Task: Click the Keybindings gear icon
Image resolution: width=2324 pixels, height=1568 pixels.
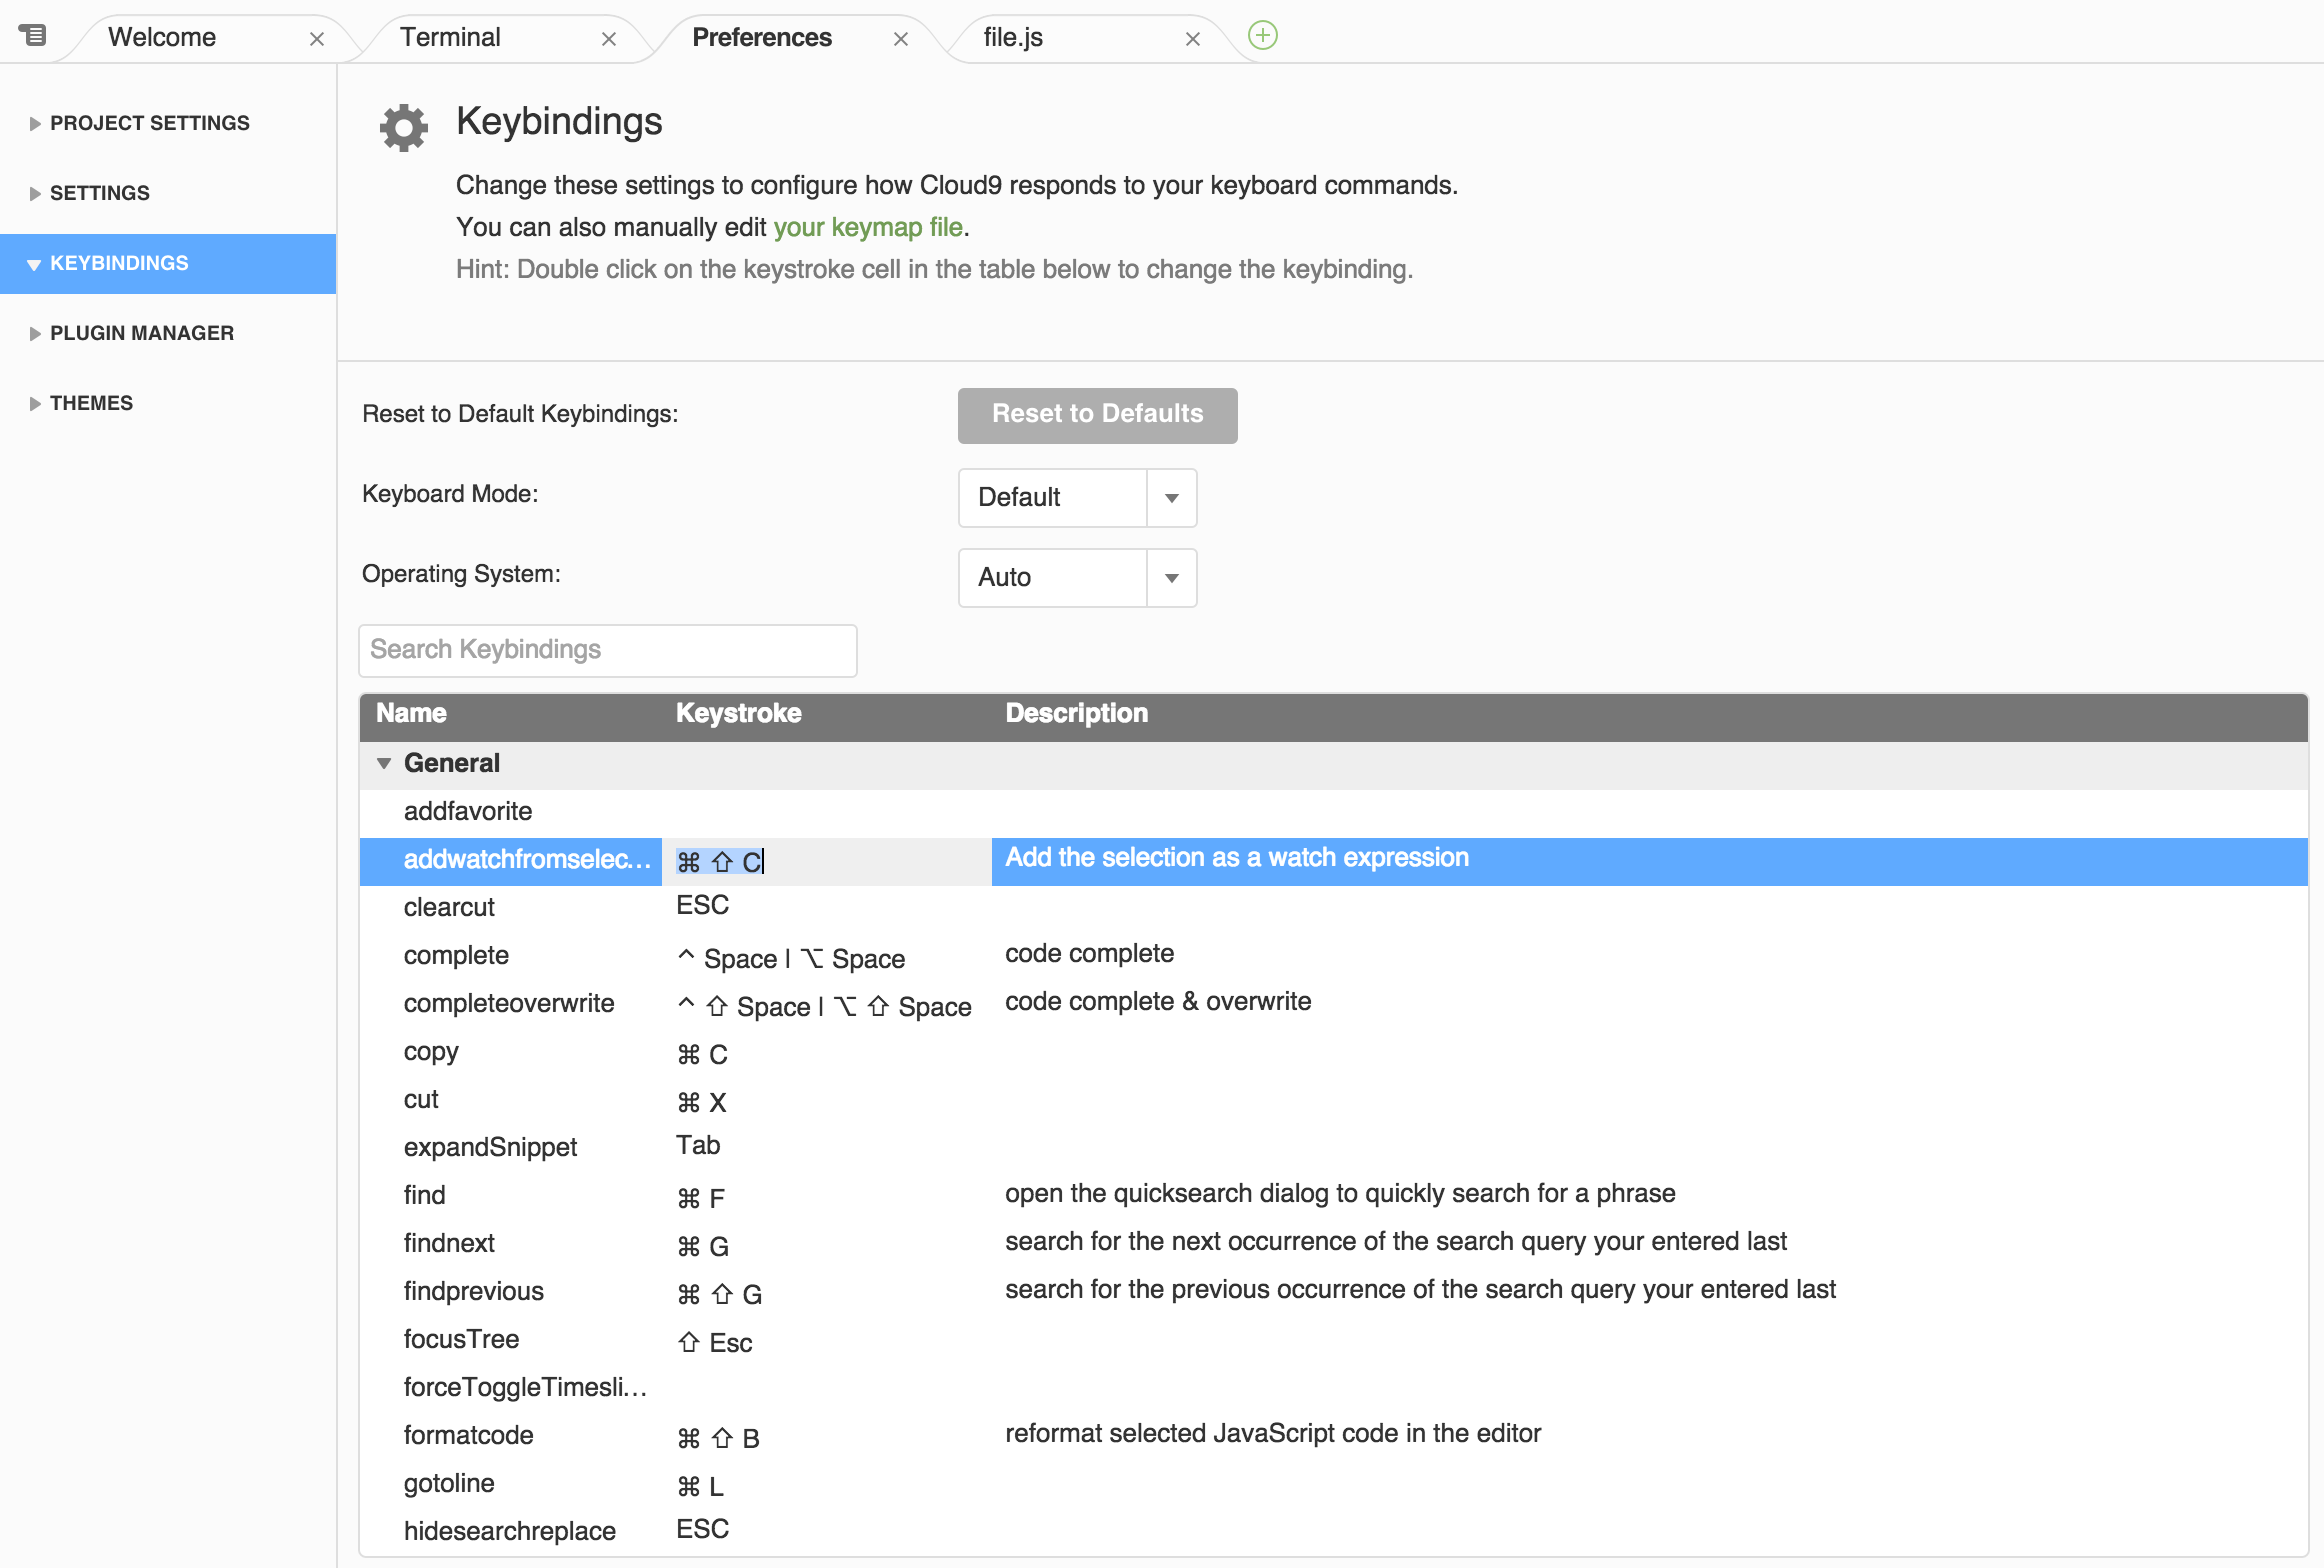Action: [x=404, y=127]
